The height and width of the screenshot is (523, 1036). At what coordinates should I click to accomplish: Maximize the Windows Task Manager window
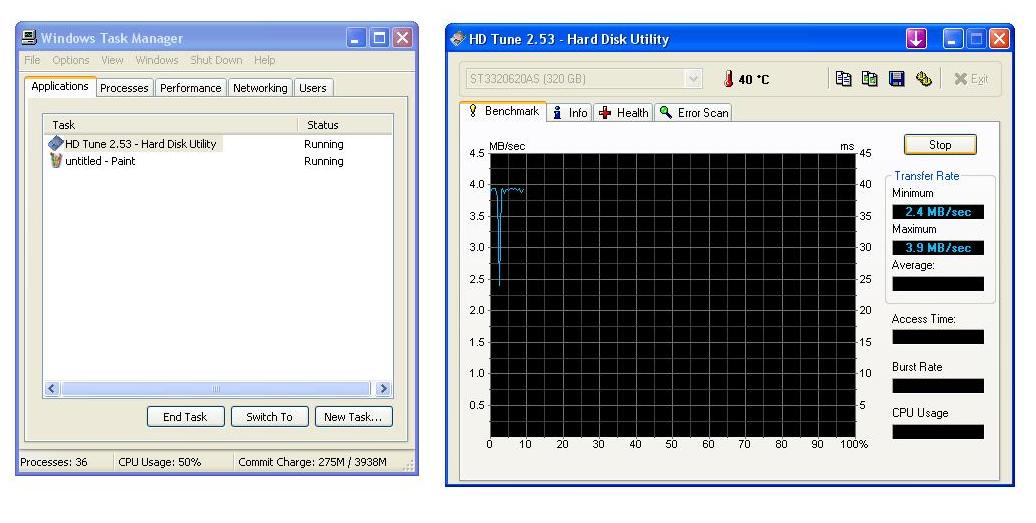pyautogui.click(x=379, y=38)
